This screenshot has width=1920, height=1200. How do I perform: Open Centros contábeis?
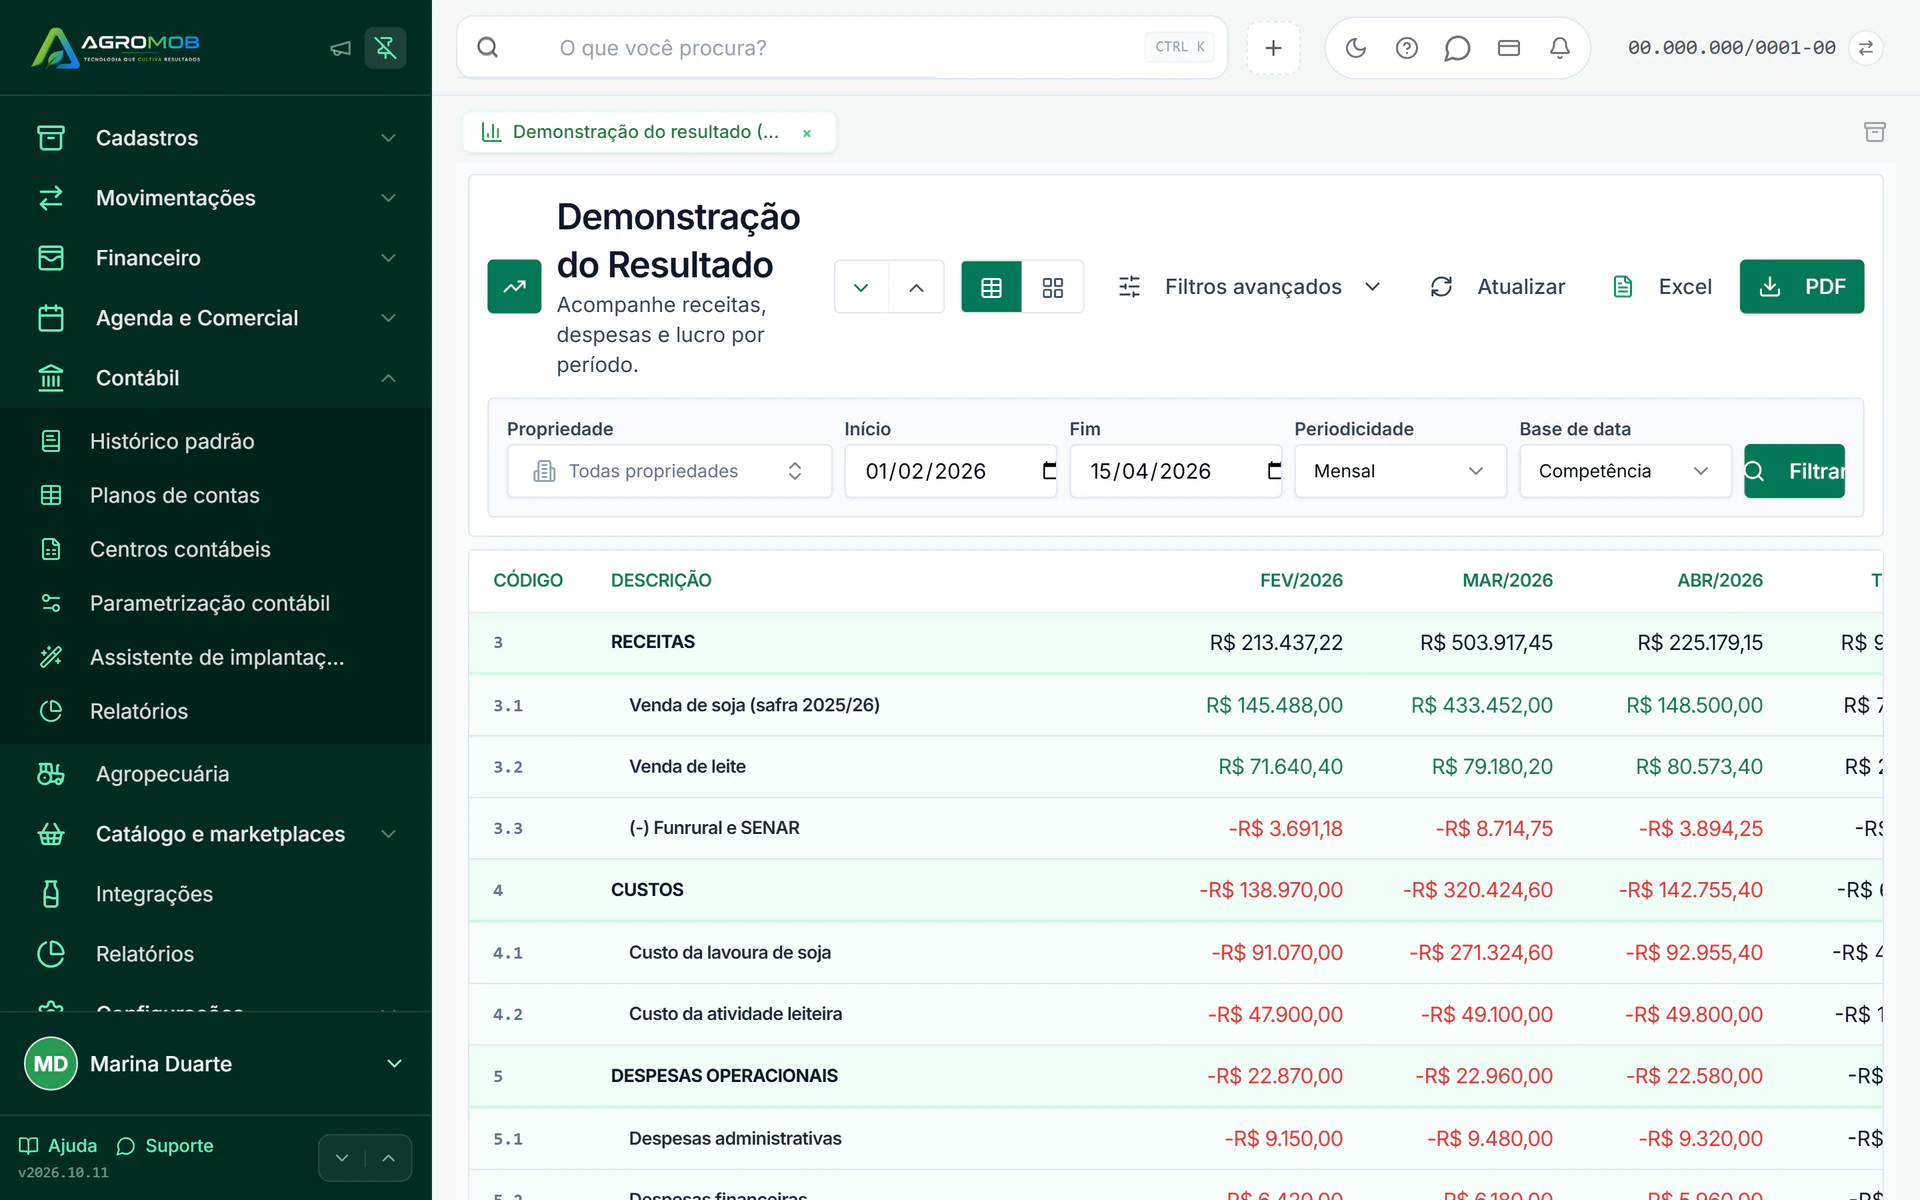[216, 549]
